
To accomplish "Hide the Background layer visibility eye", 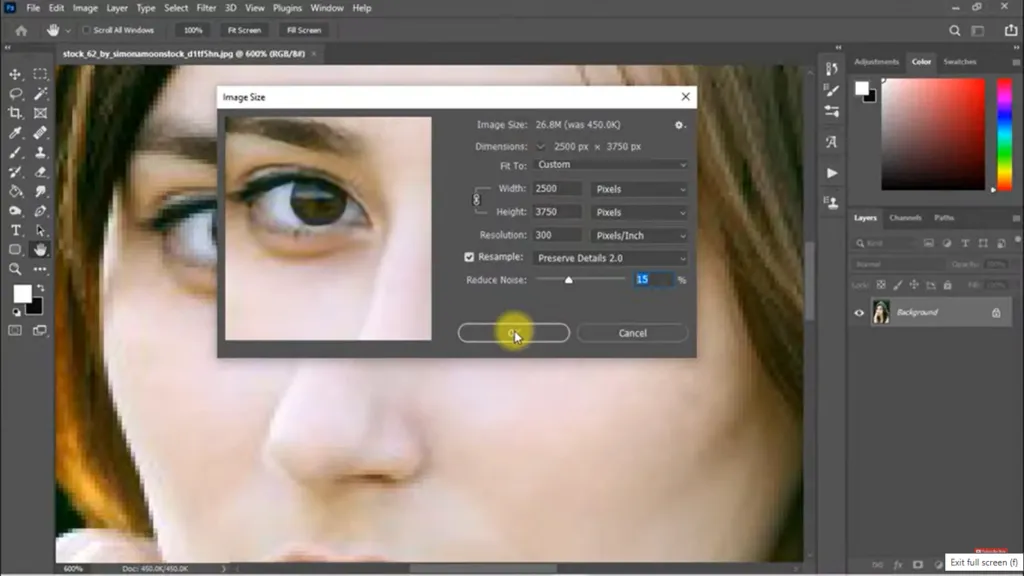I will pos(859,313).
